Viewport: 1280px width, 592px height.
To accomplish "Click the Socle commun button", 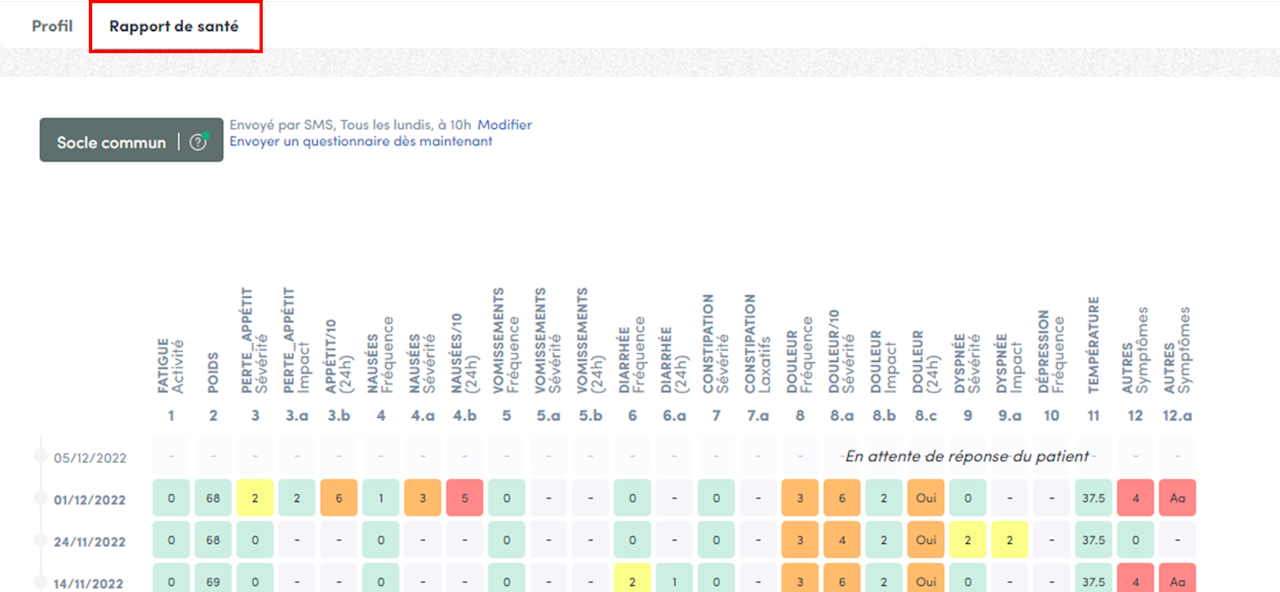I will click(x=131, y=140).
